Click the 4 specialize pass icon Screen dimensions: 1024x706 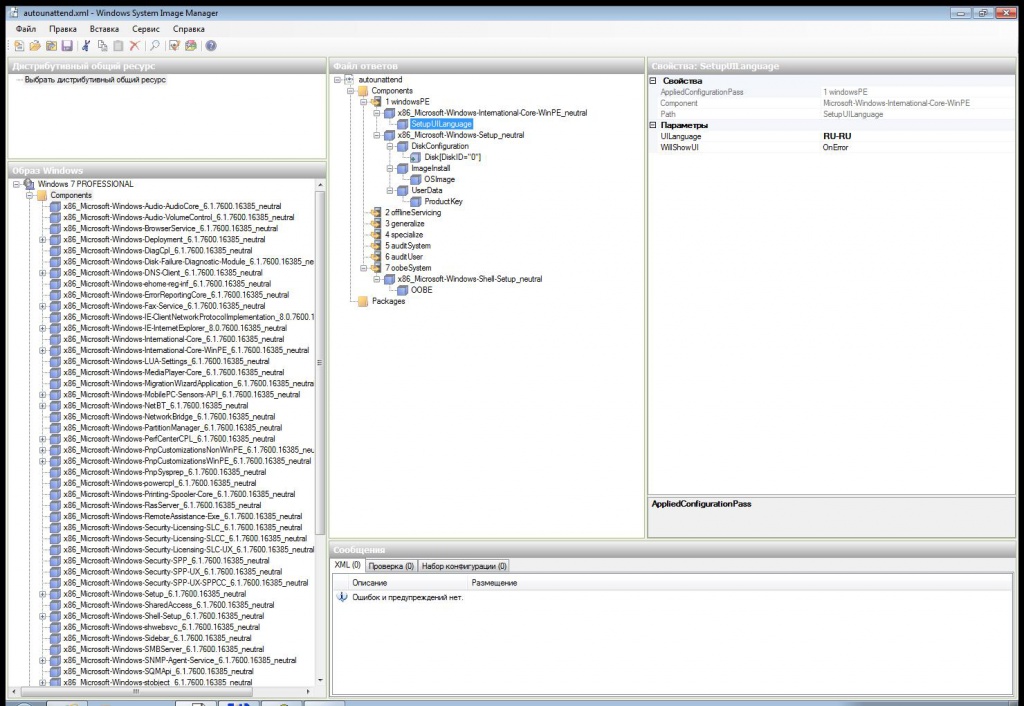[x=376, y=234]
